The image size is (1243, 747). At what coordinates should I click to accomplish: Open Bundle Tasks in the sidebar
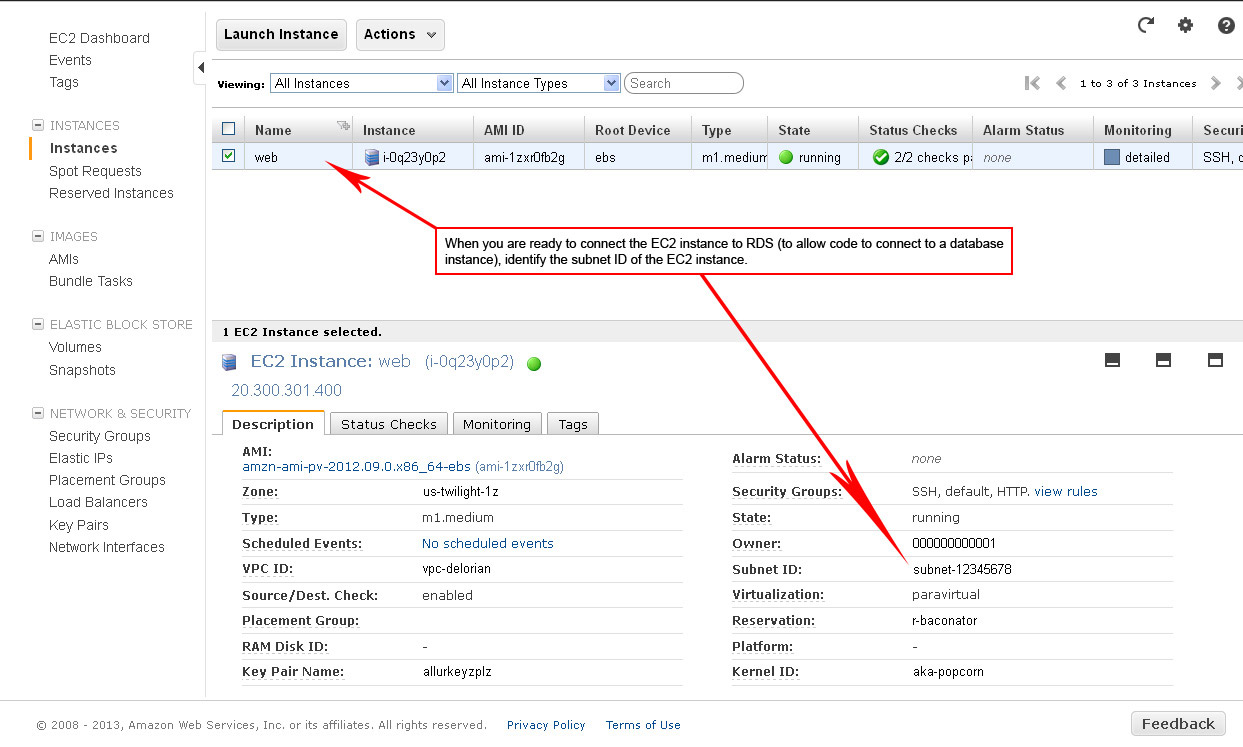91,281
